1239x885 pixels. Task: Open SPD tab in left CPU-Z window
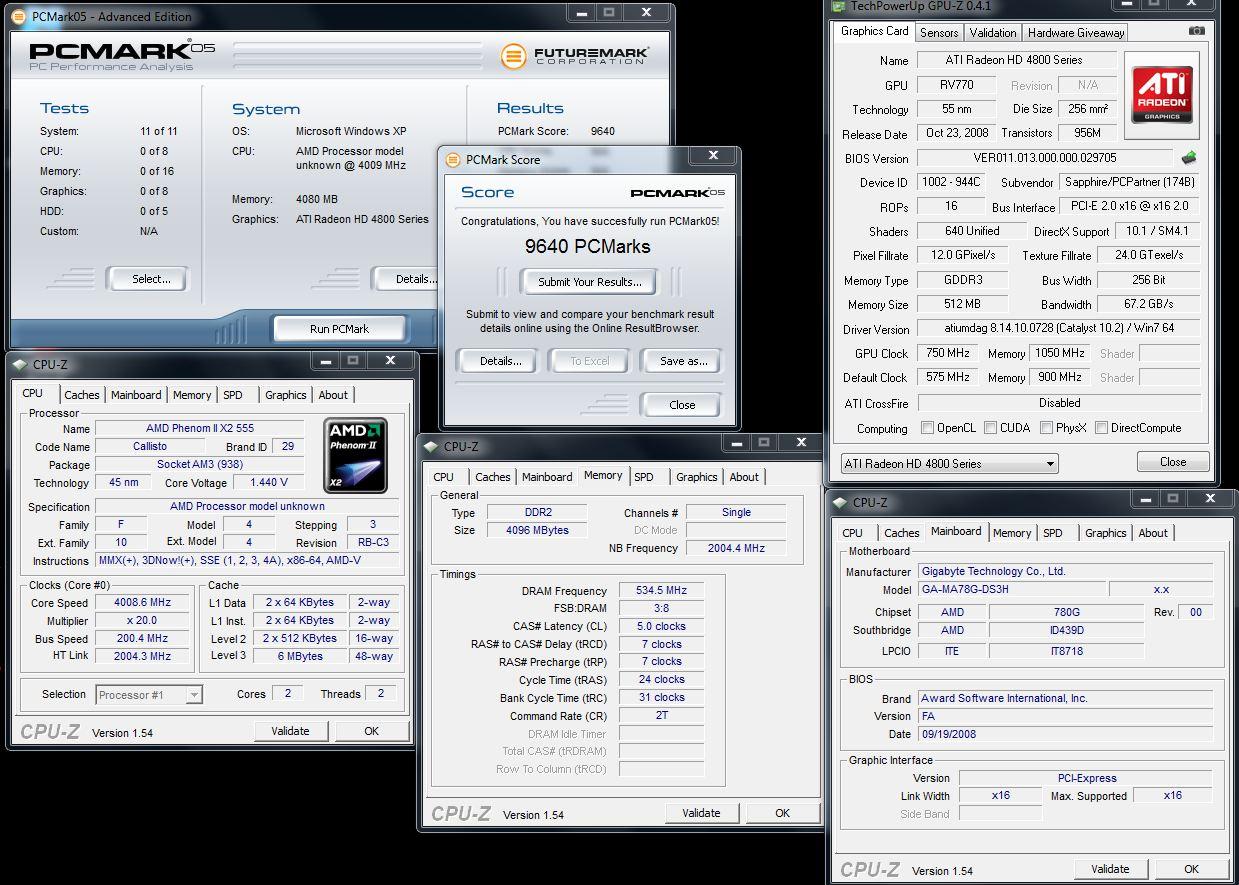pos(233,395)
